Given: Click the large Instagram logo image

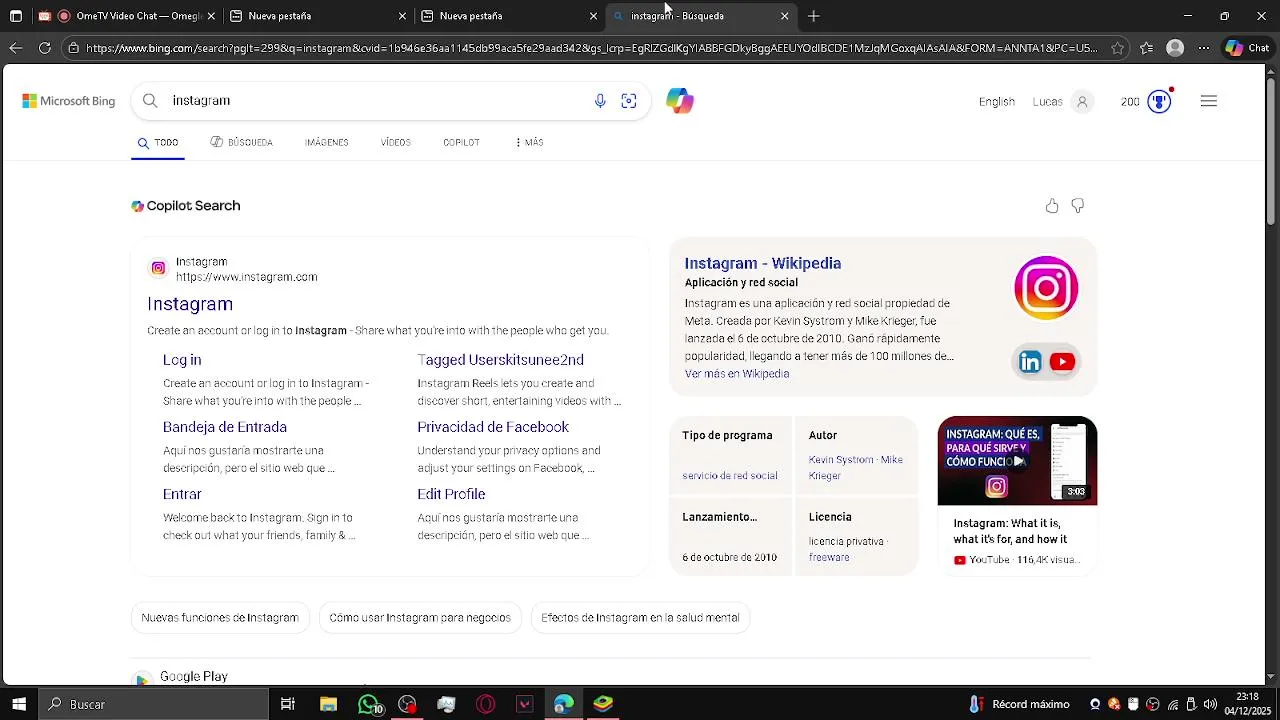Looking at the screenshot, I should pos(1046,288).
